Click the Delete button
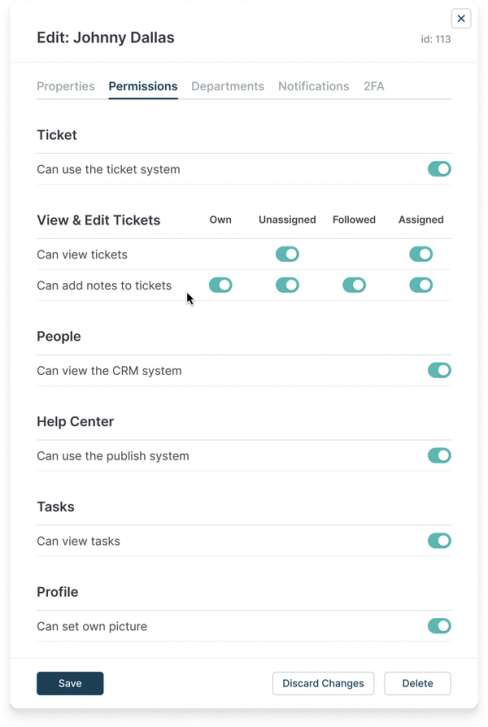 point(418,683)
